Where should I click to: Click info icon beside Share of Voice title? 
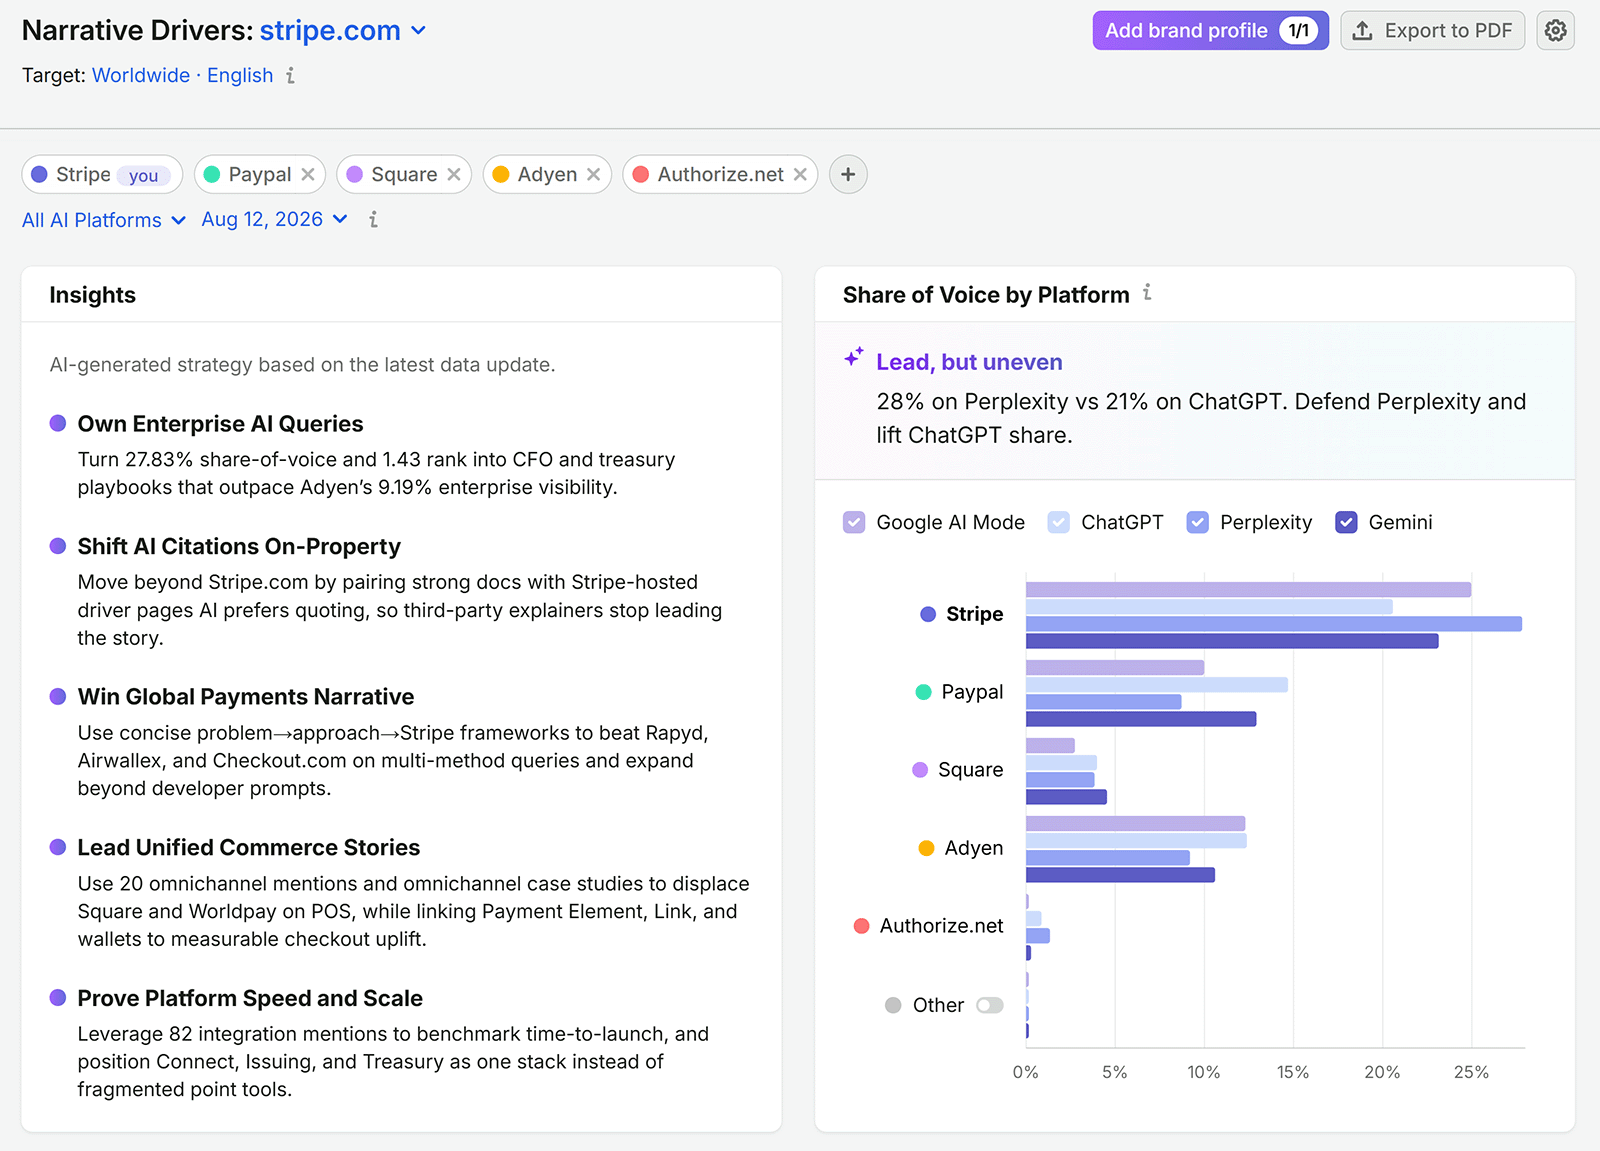[x=1147, y=293]
